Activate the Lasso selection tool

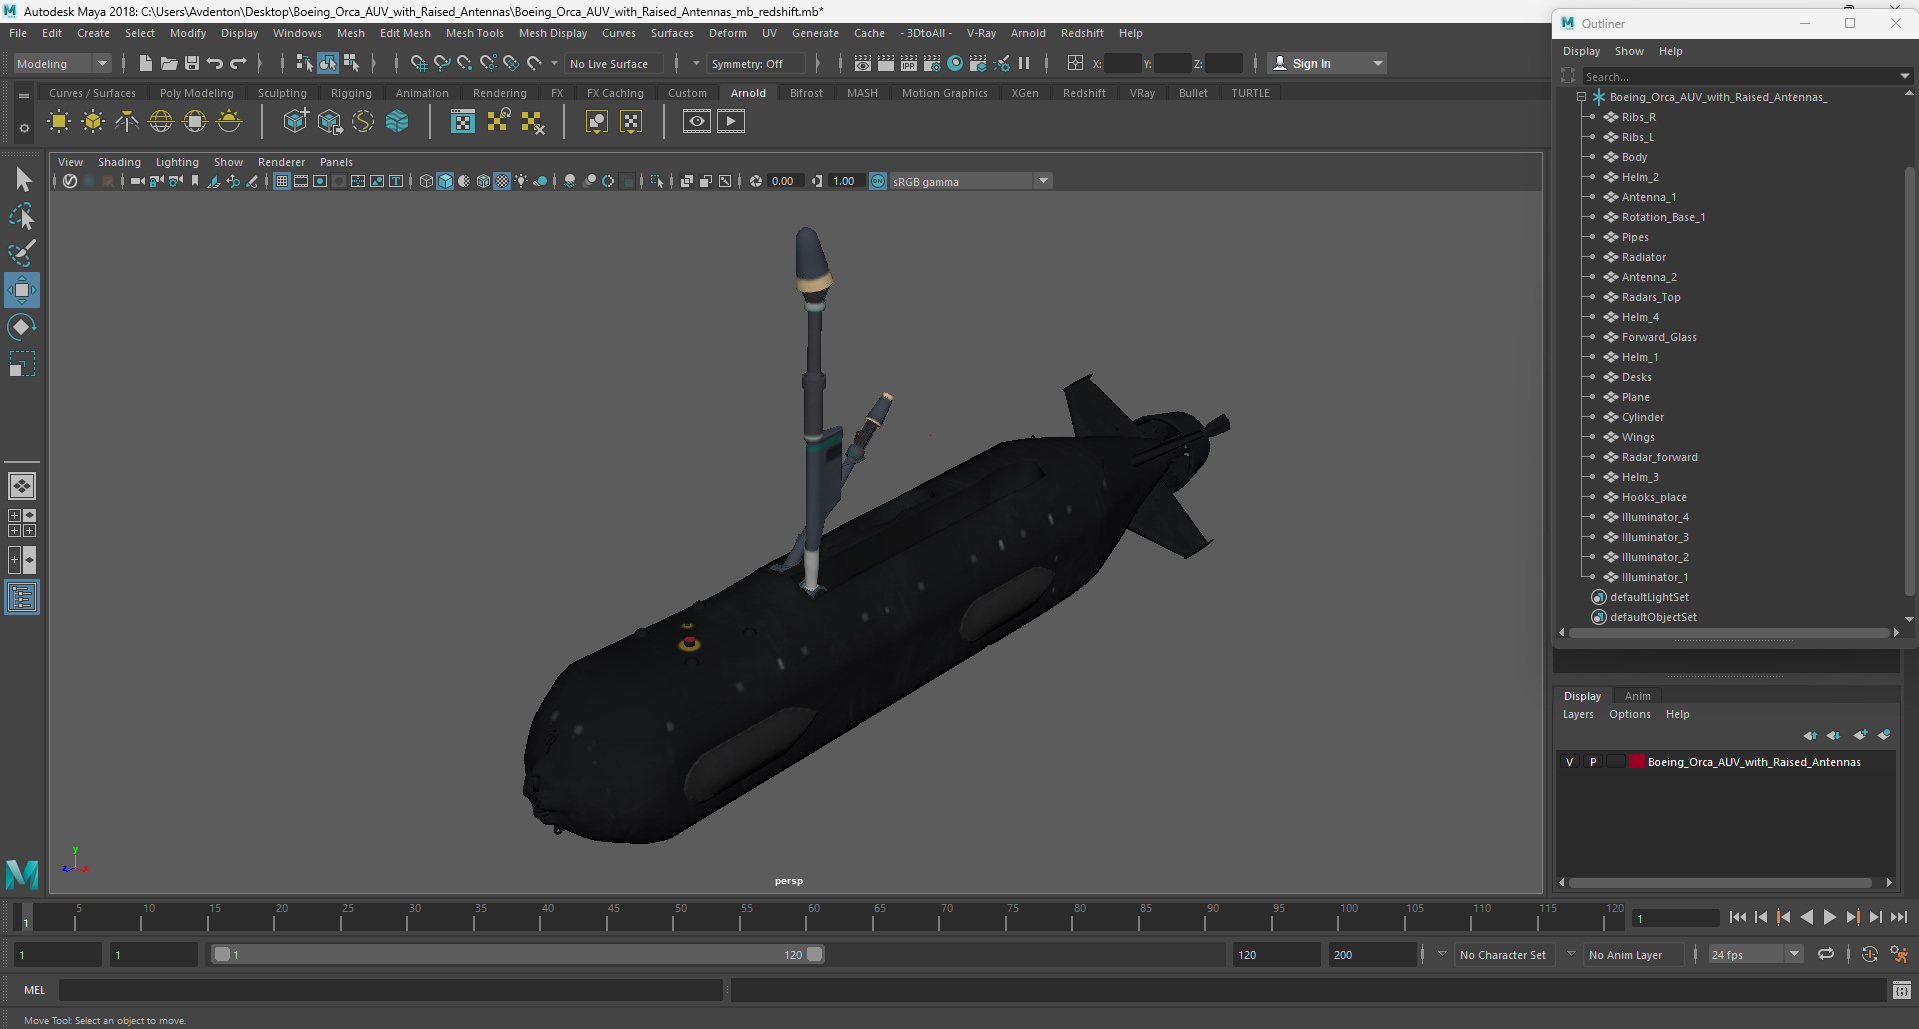[22, 216]
